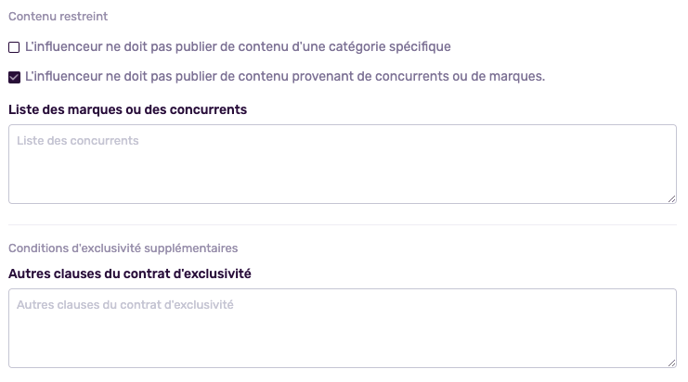Enable the specific category content restriction checkbox
This screenshot has width=688, height=382.
(14, 47)
